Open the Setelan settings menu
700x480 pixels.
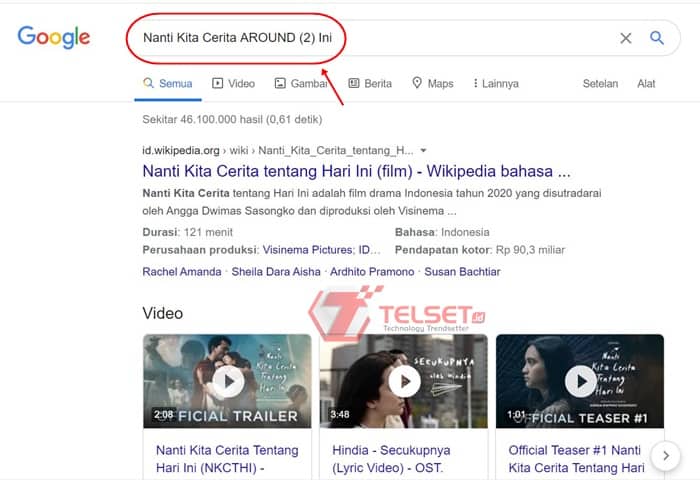(x=600, y=84)
